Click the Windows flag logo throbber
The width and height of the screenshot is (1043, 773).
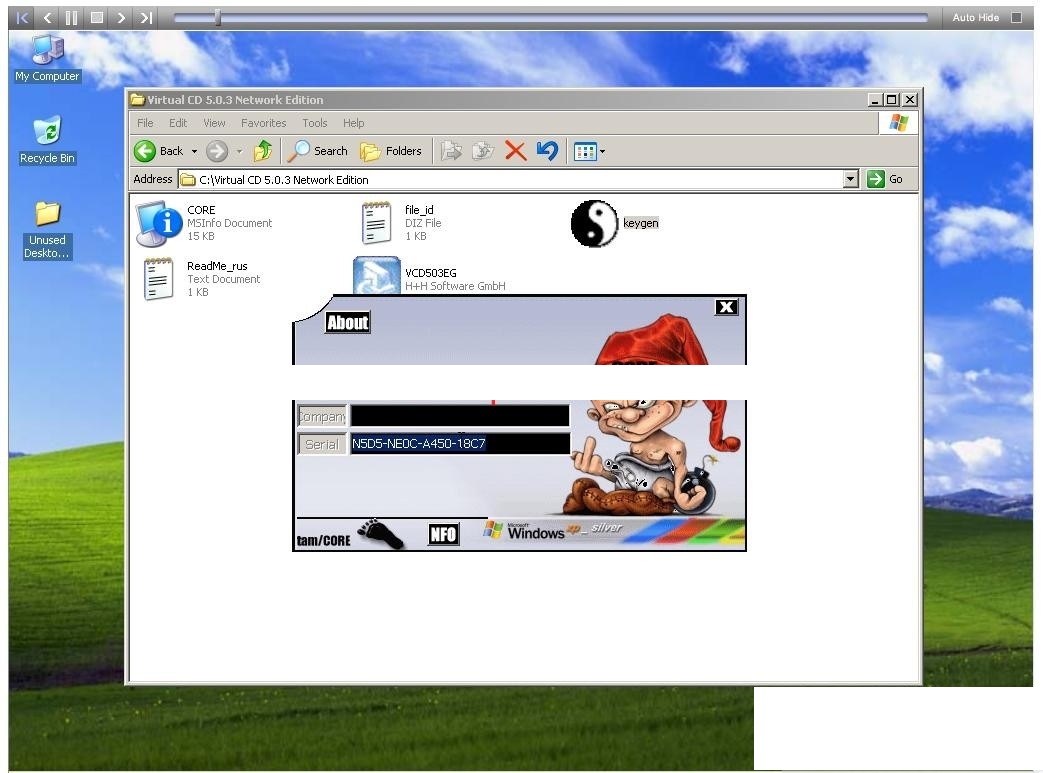click(x=898, y=123)
